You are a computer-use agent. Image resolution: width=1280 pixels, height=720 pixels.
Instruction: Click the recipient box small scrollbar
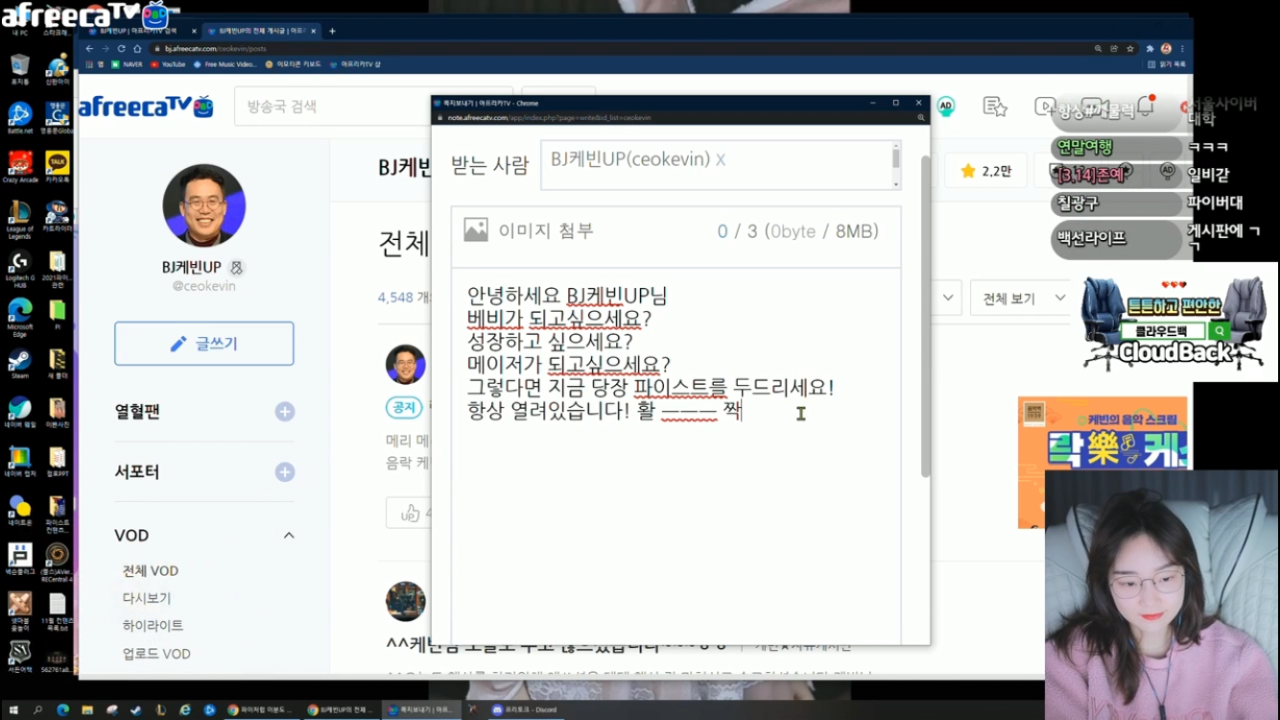click(x=896, y=159)
